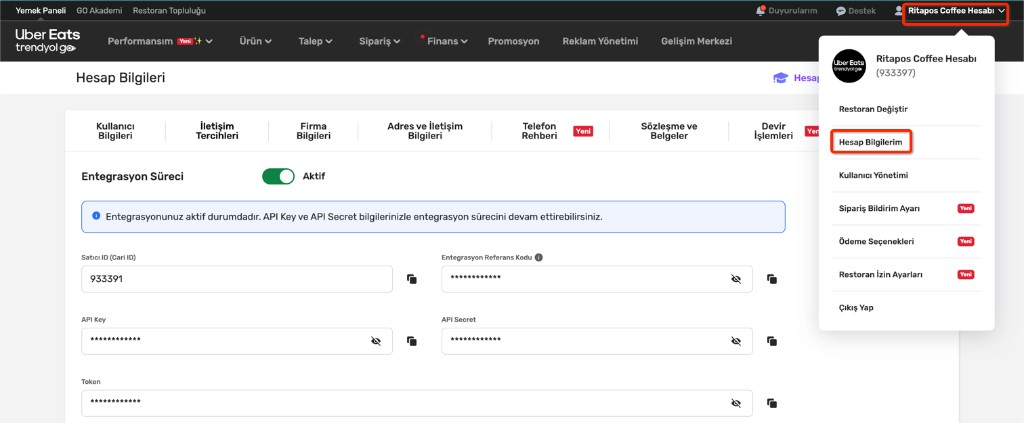
Task: Click the (933397) account number text
Action: tap(896, 73)
